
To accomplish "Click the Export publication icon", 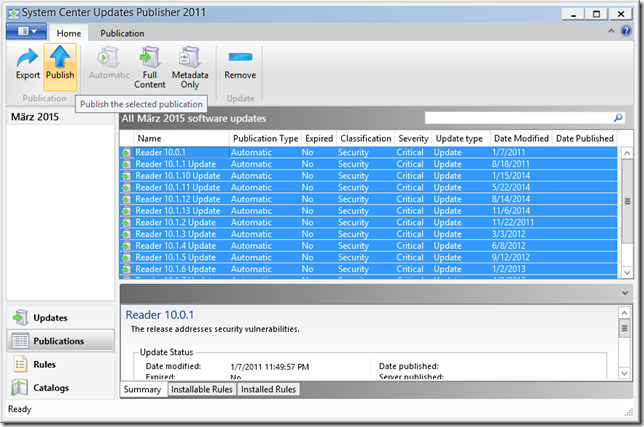I will 27,57.
